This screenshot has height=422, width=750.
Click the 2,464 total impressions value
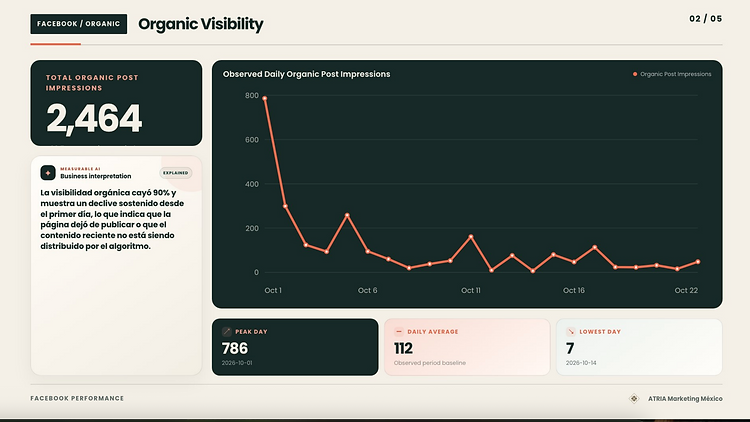94,118
